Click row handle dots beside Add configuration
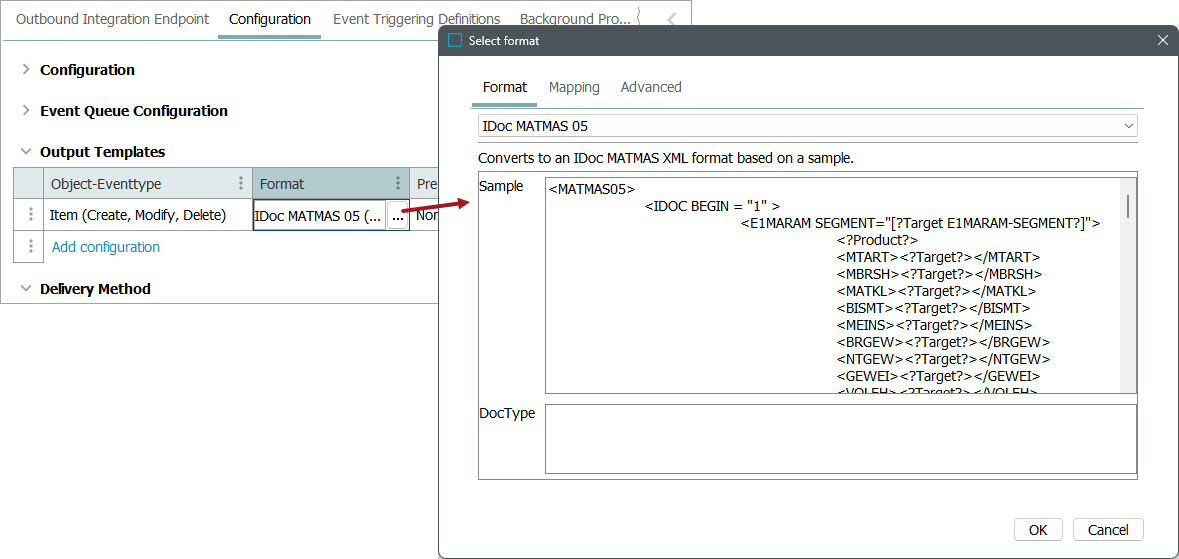The width and height of the screenshot is (1179, 559). click(30, 247)
